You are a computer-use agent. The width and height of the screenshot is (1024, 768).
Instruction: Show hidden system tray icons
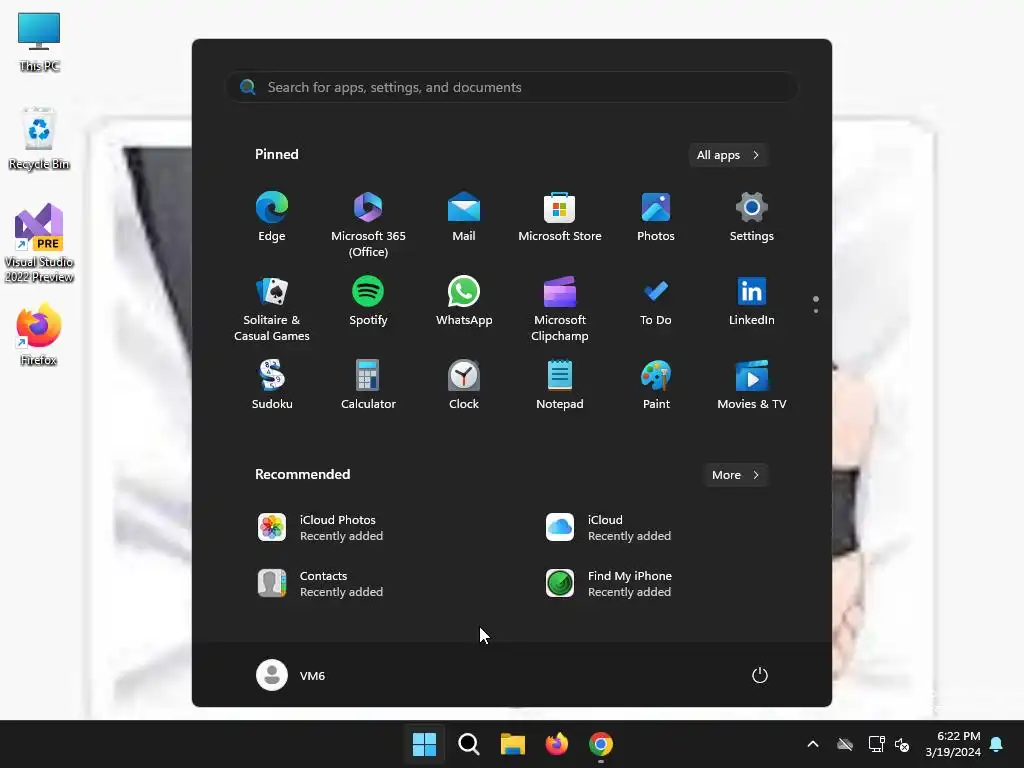[813, 744]
